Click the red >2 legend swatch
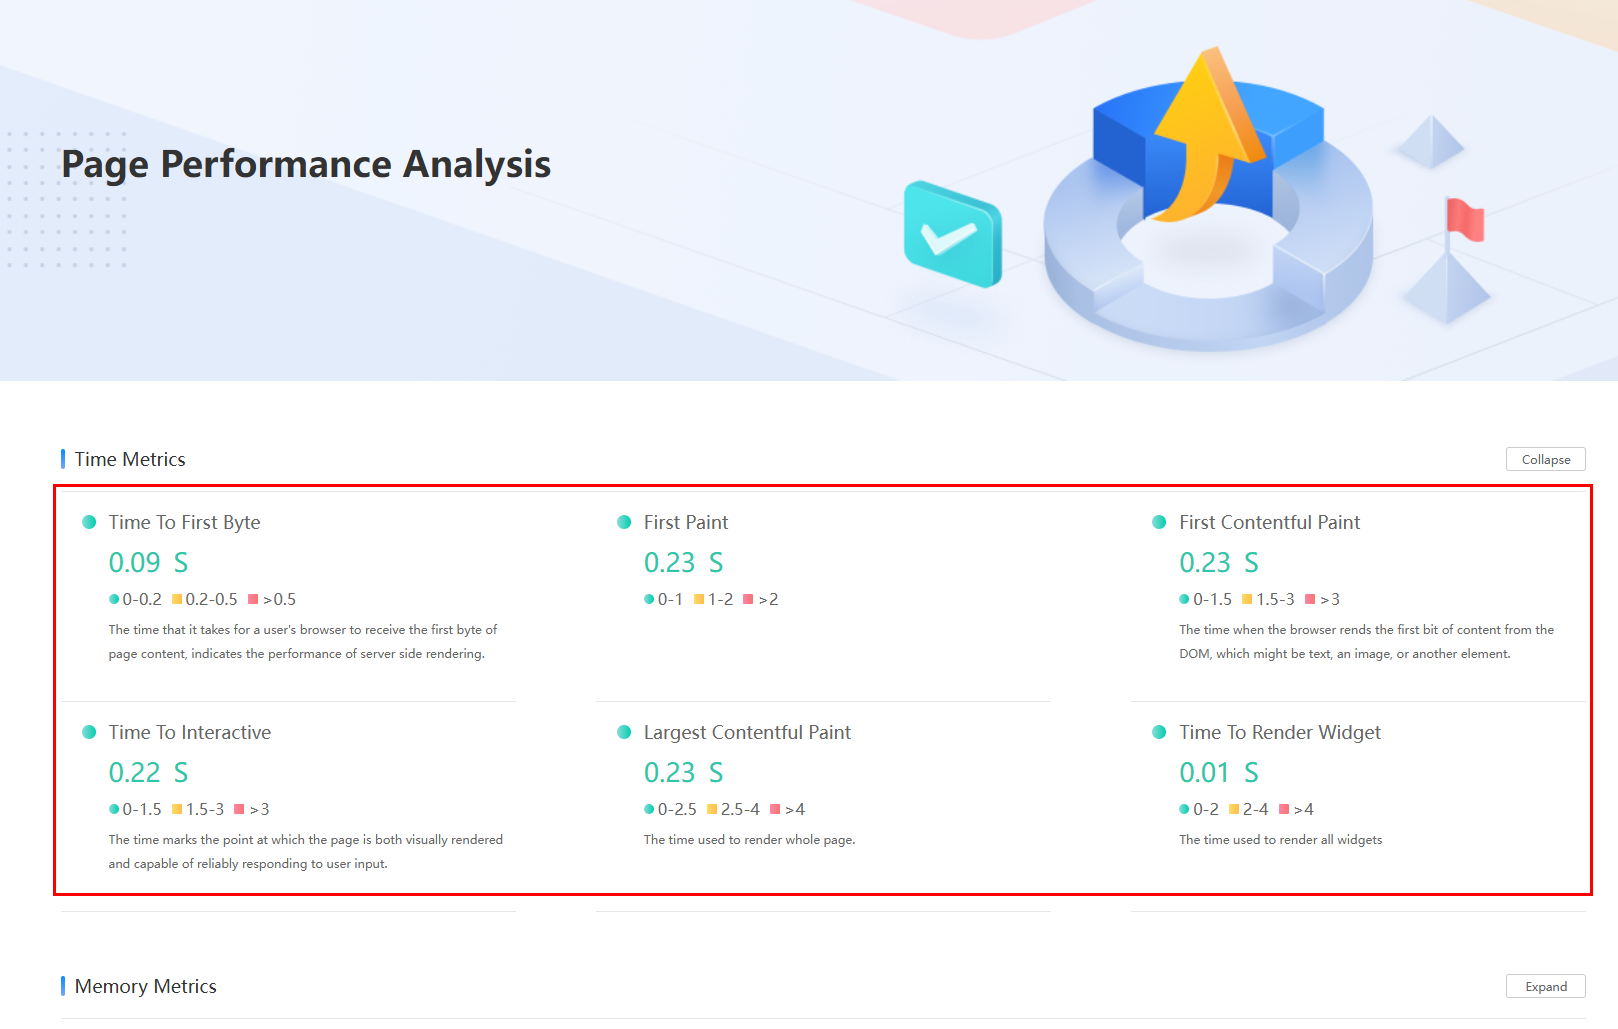Viewport: 1618px width, 1029px height. coord(748,599)
